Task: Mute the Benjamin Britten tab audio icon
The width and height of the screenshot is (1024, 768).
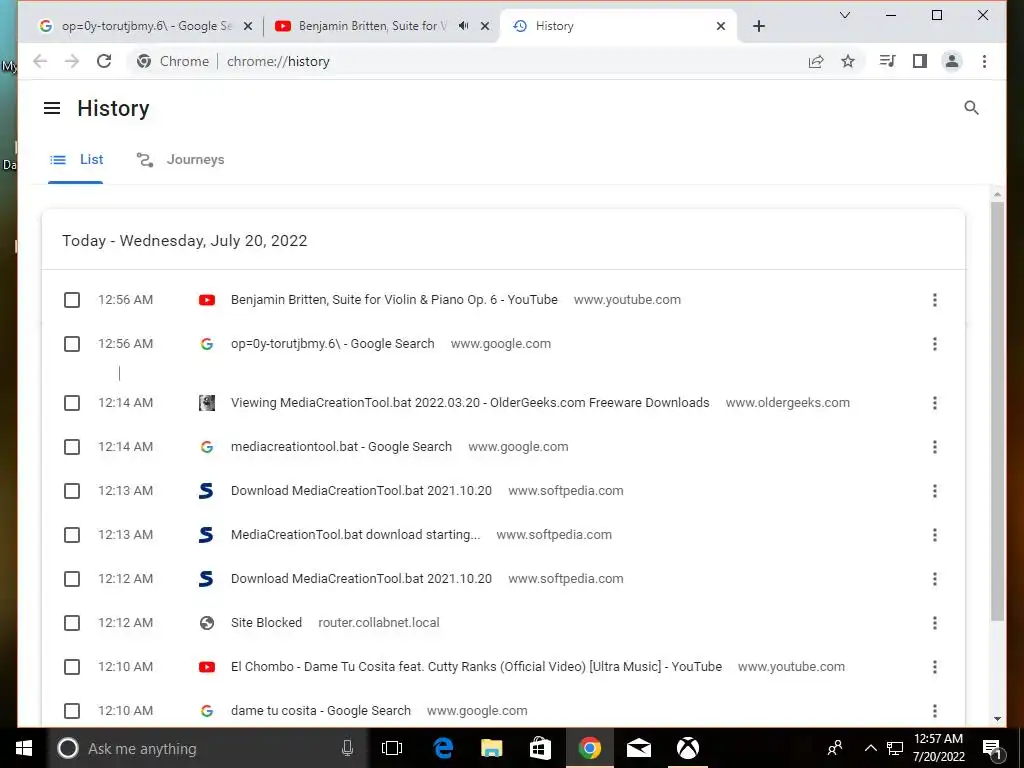Action: (463, 26)
